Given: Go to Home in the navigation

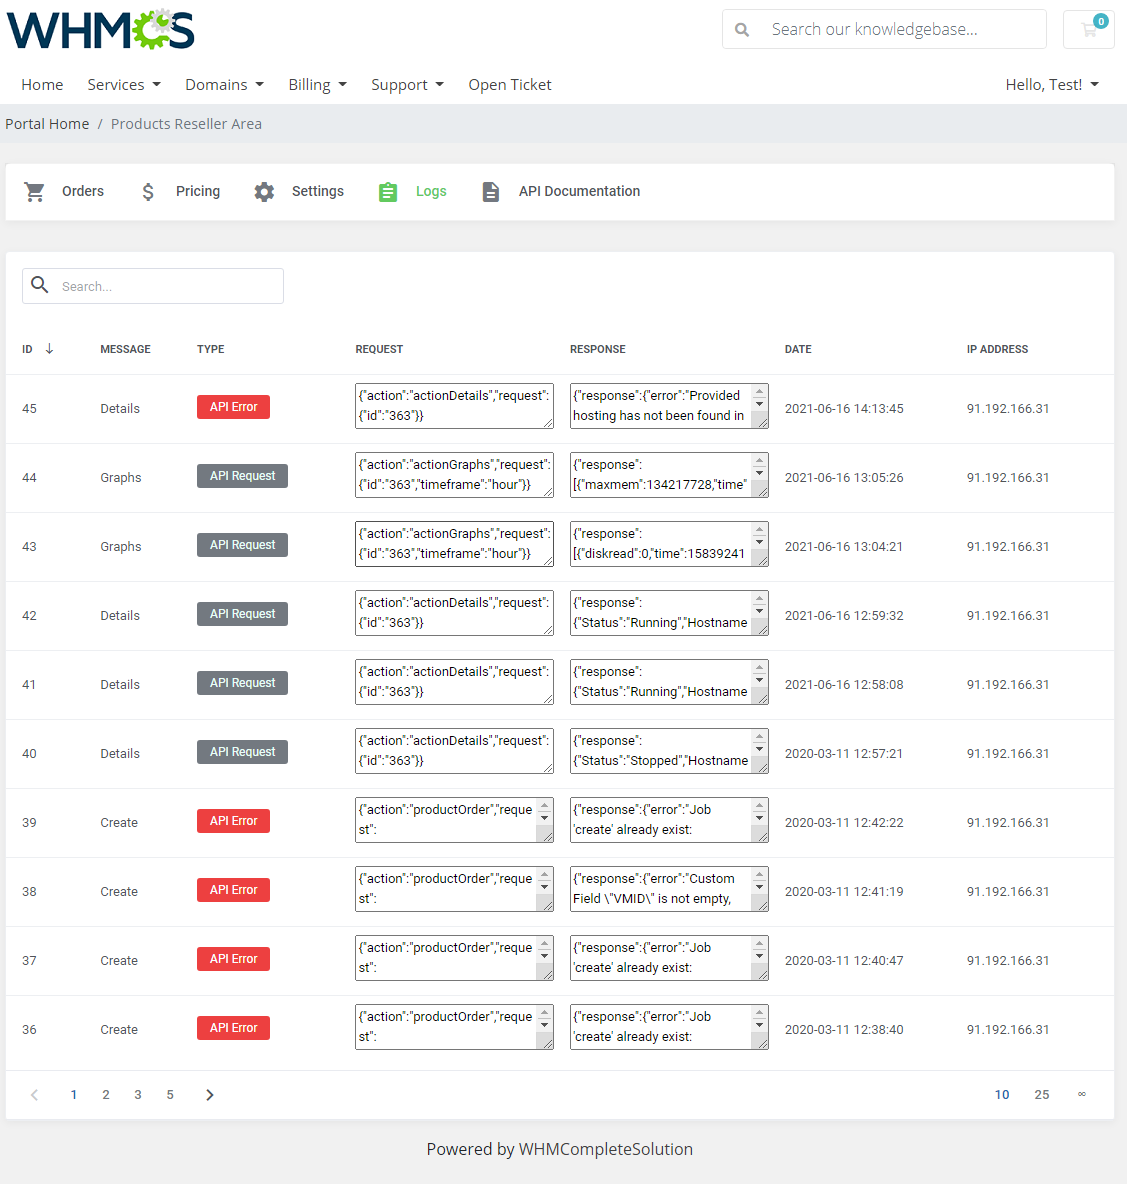Looking at the screenshot, I should [x=42, y=85].
